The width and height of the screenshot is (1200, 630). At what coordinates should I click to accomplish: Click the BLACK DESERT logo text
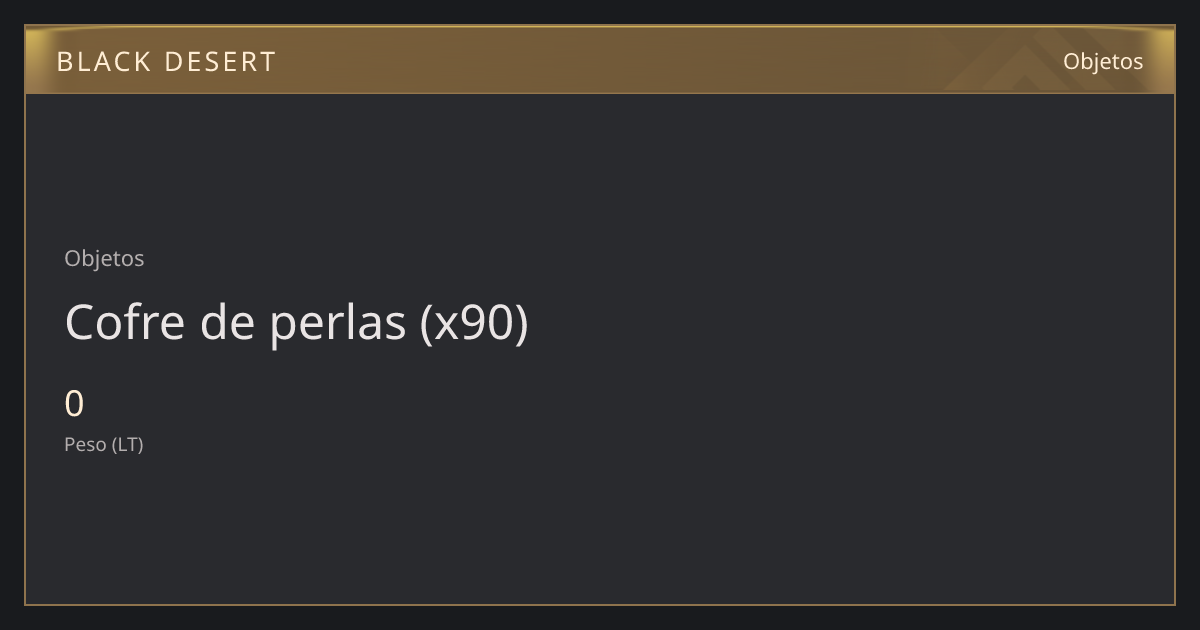166,62
